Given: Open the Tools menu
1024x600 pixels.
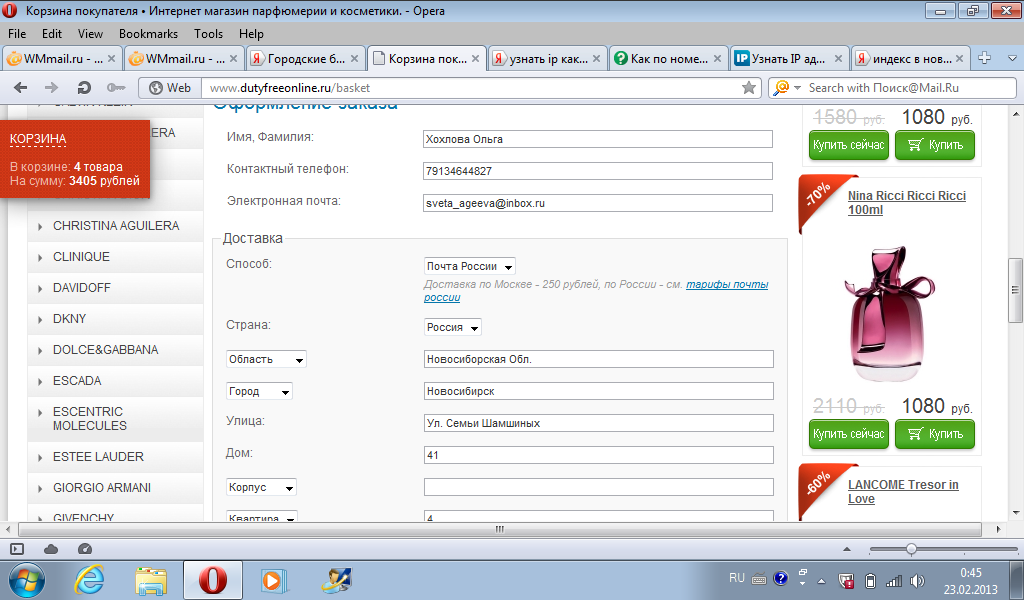Looking at the screenshot, I should [208, 34].
